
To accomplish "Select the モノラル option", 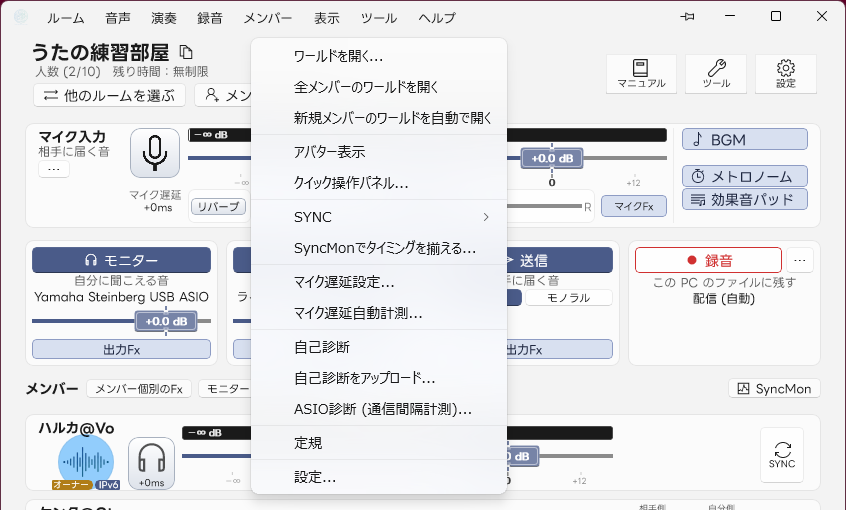I will (x=568, y=297).
